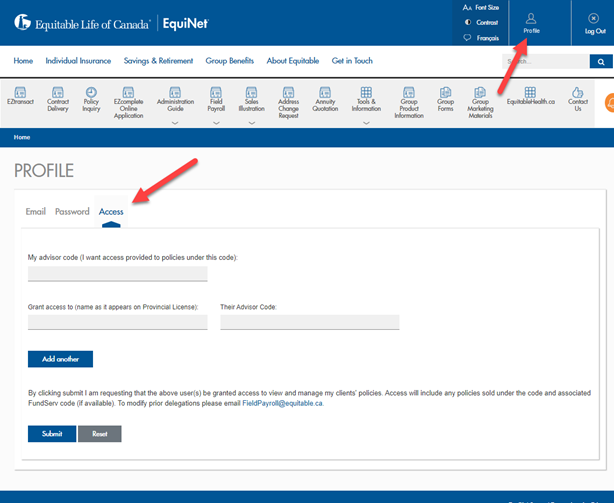This screenshot has height=503, width=614.
Task: Expand the Sales Illustration chevron
Action: click(x=252, y=123)
